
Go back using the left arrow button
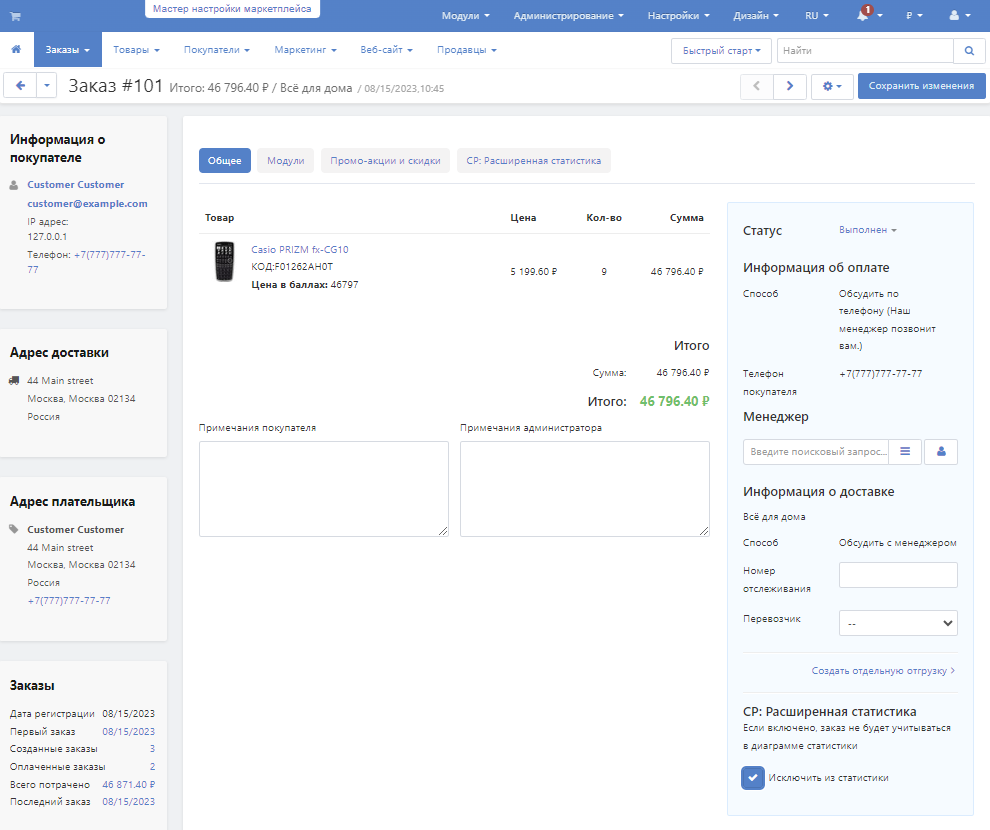pyautogui.click(x=20, y=86)
